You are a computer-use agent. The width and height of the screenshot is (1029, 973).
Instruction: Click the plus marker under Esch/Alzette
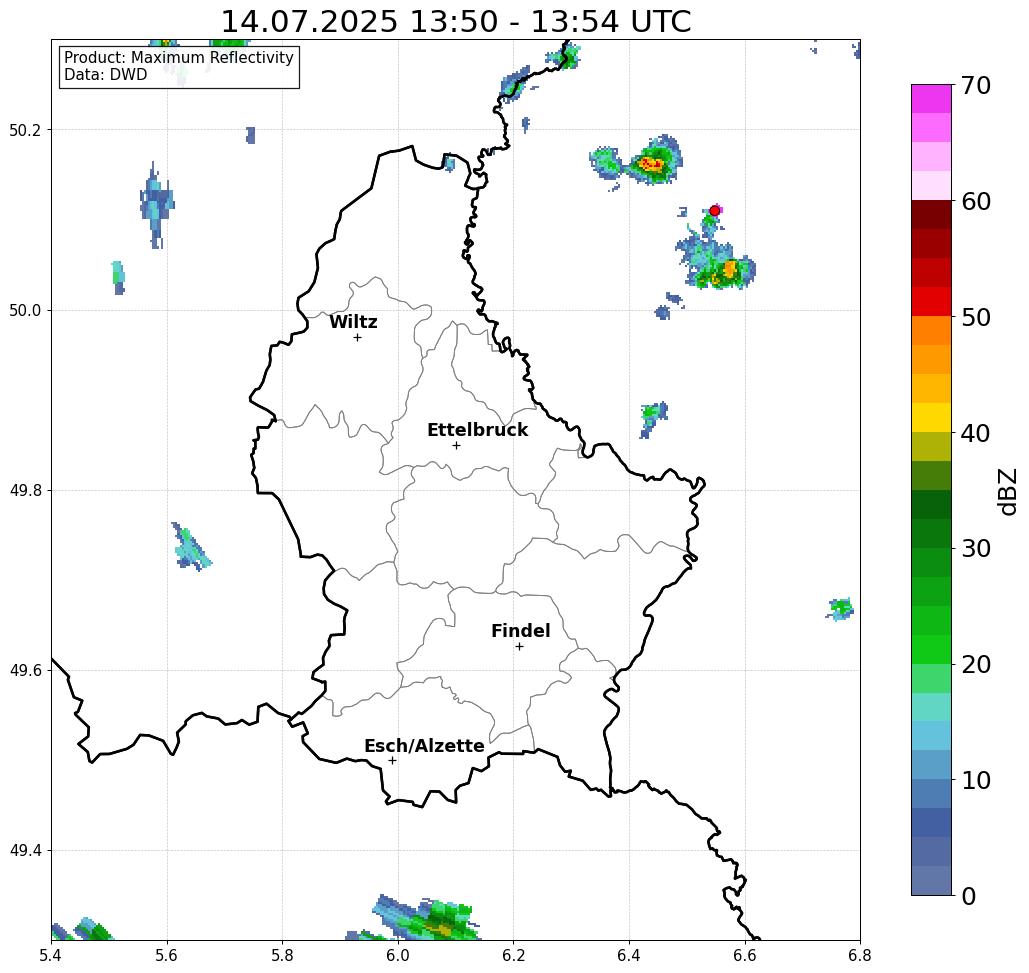point(392,761)
